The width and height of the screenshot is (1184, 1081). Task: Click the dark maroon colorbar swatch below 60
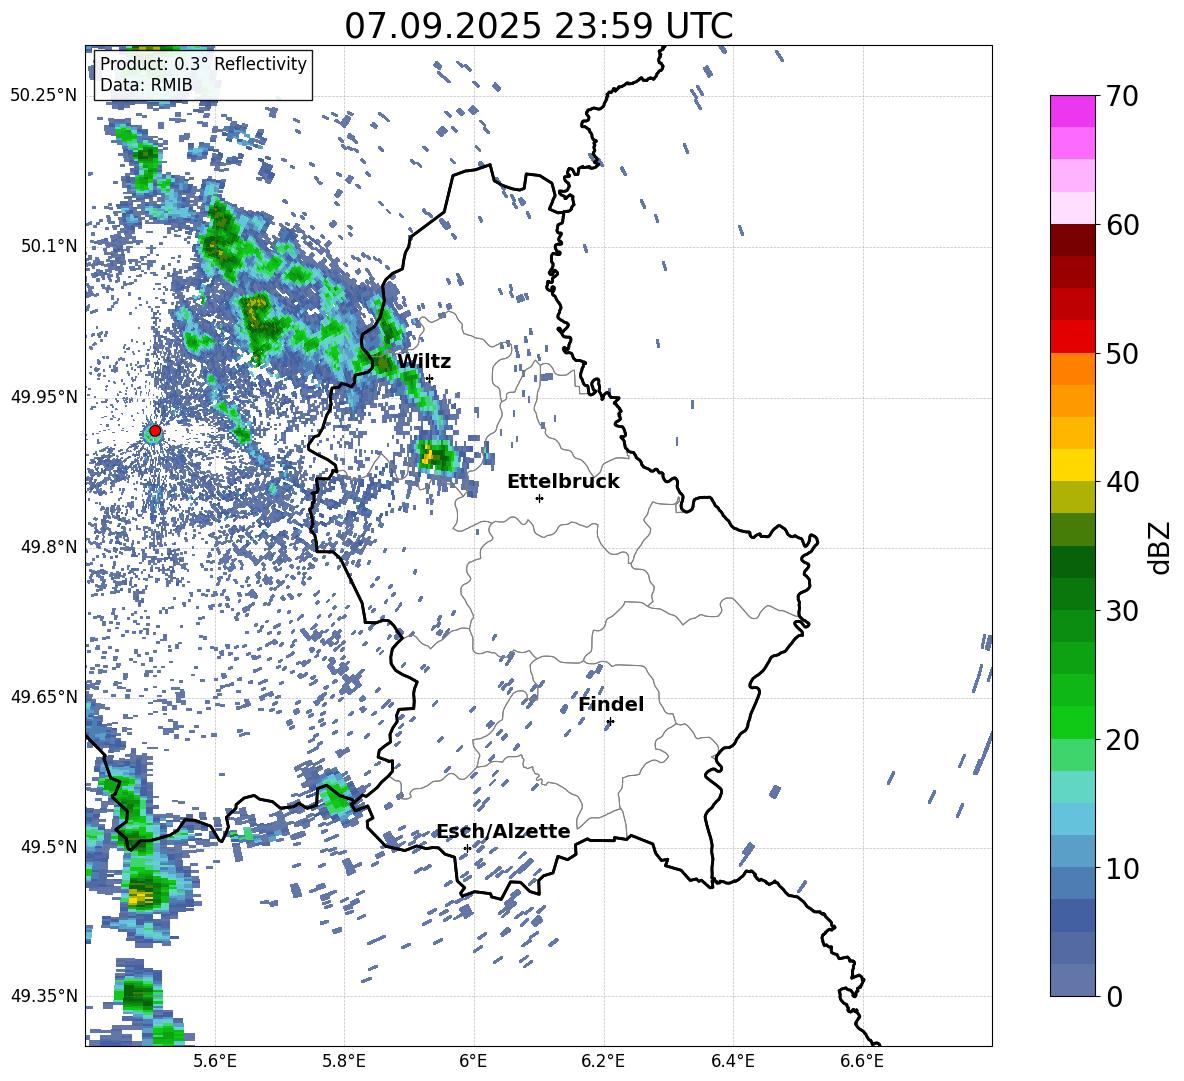1072,240
